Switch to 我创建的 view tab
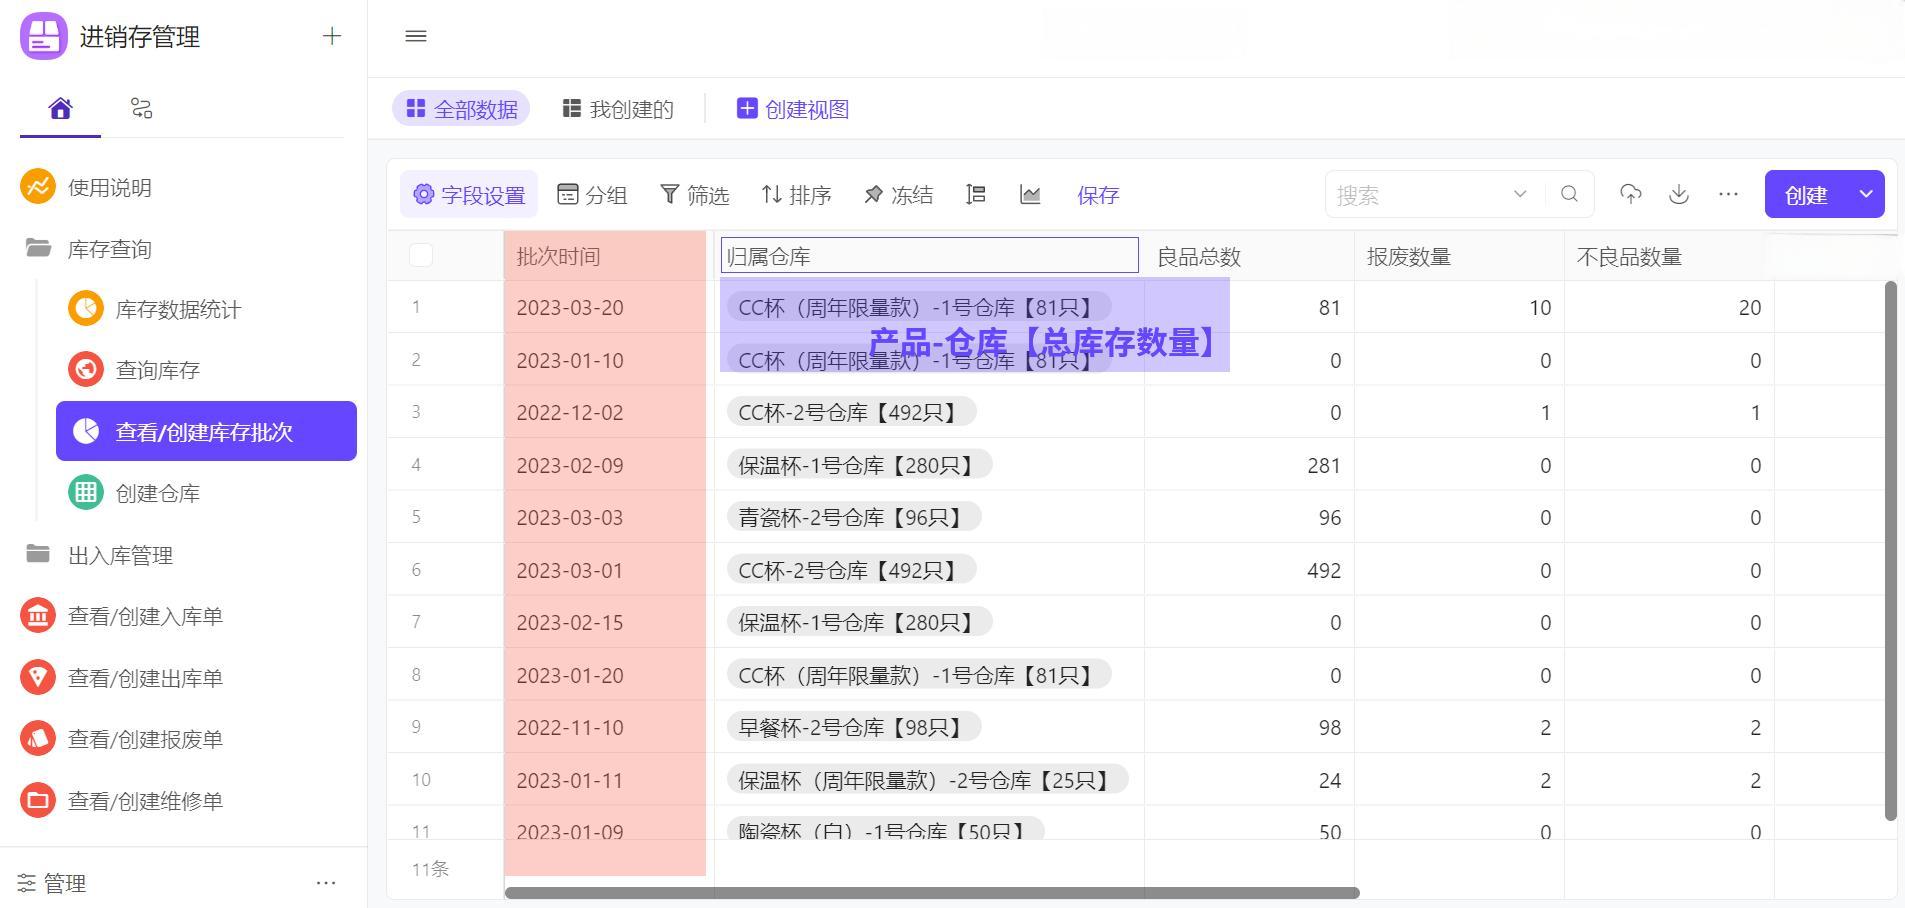This screenshot has width=1905, height=908. (618, 109)
